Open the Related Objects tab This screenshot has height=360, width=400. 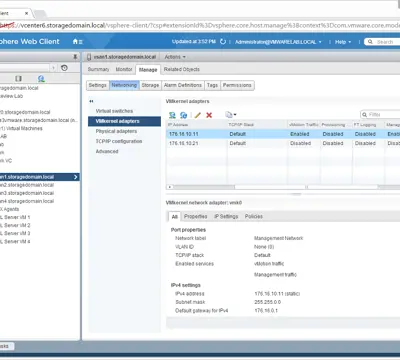182,69
